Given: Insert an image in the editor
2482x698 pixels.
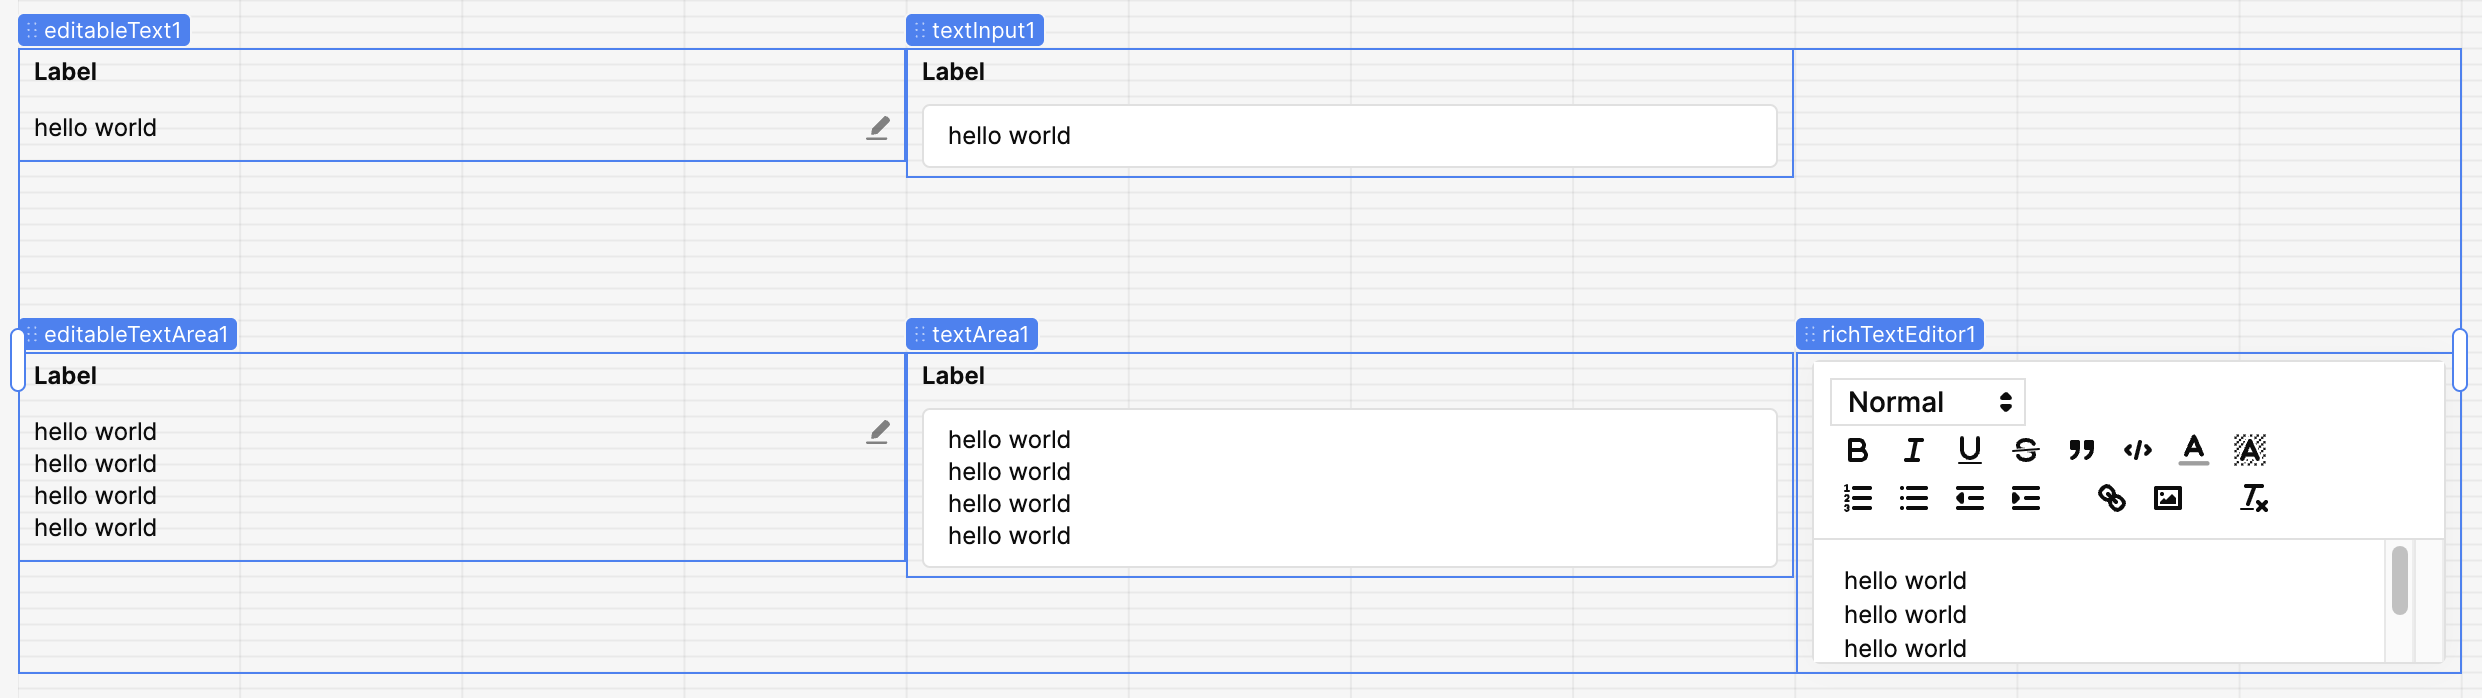Looking at the screenshot, I should tap(2167, 498).
